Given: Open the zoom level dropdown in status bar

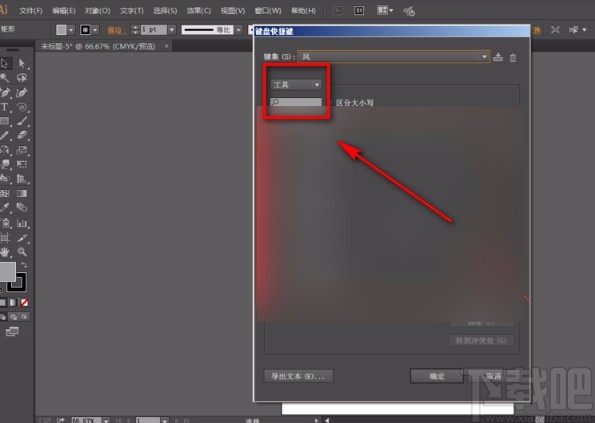Looking at the screenshot, I should point(106,420).
